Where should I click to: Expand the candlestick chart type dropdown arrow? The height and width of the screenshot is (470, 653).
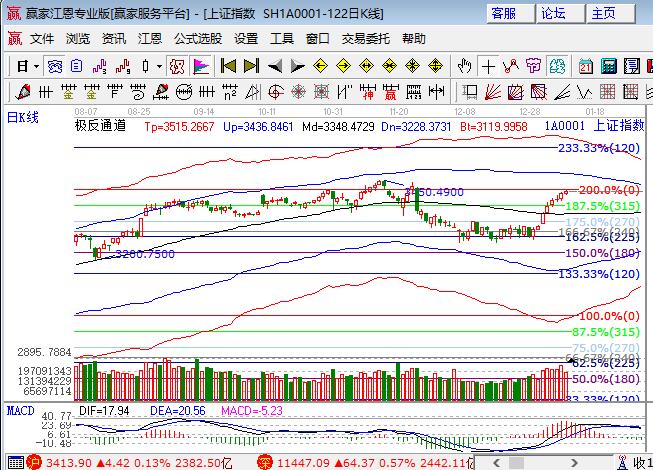pyautogui.click(x=159, y=67)
